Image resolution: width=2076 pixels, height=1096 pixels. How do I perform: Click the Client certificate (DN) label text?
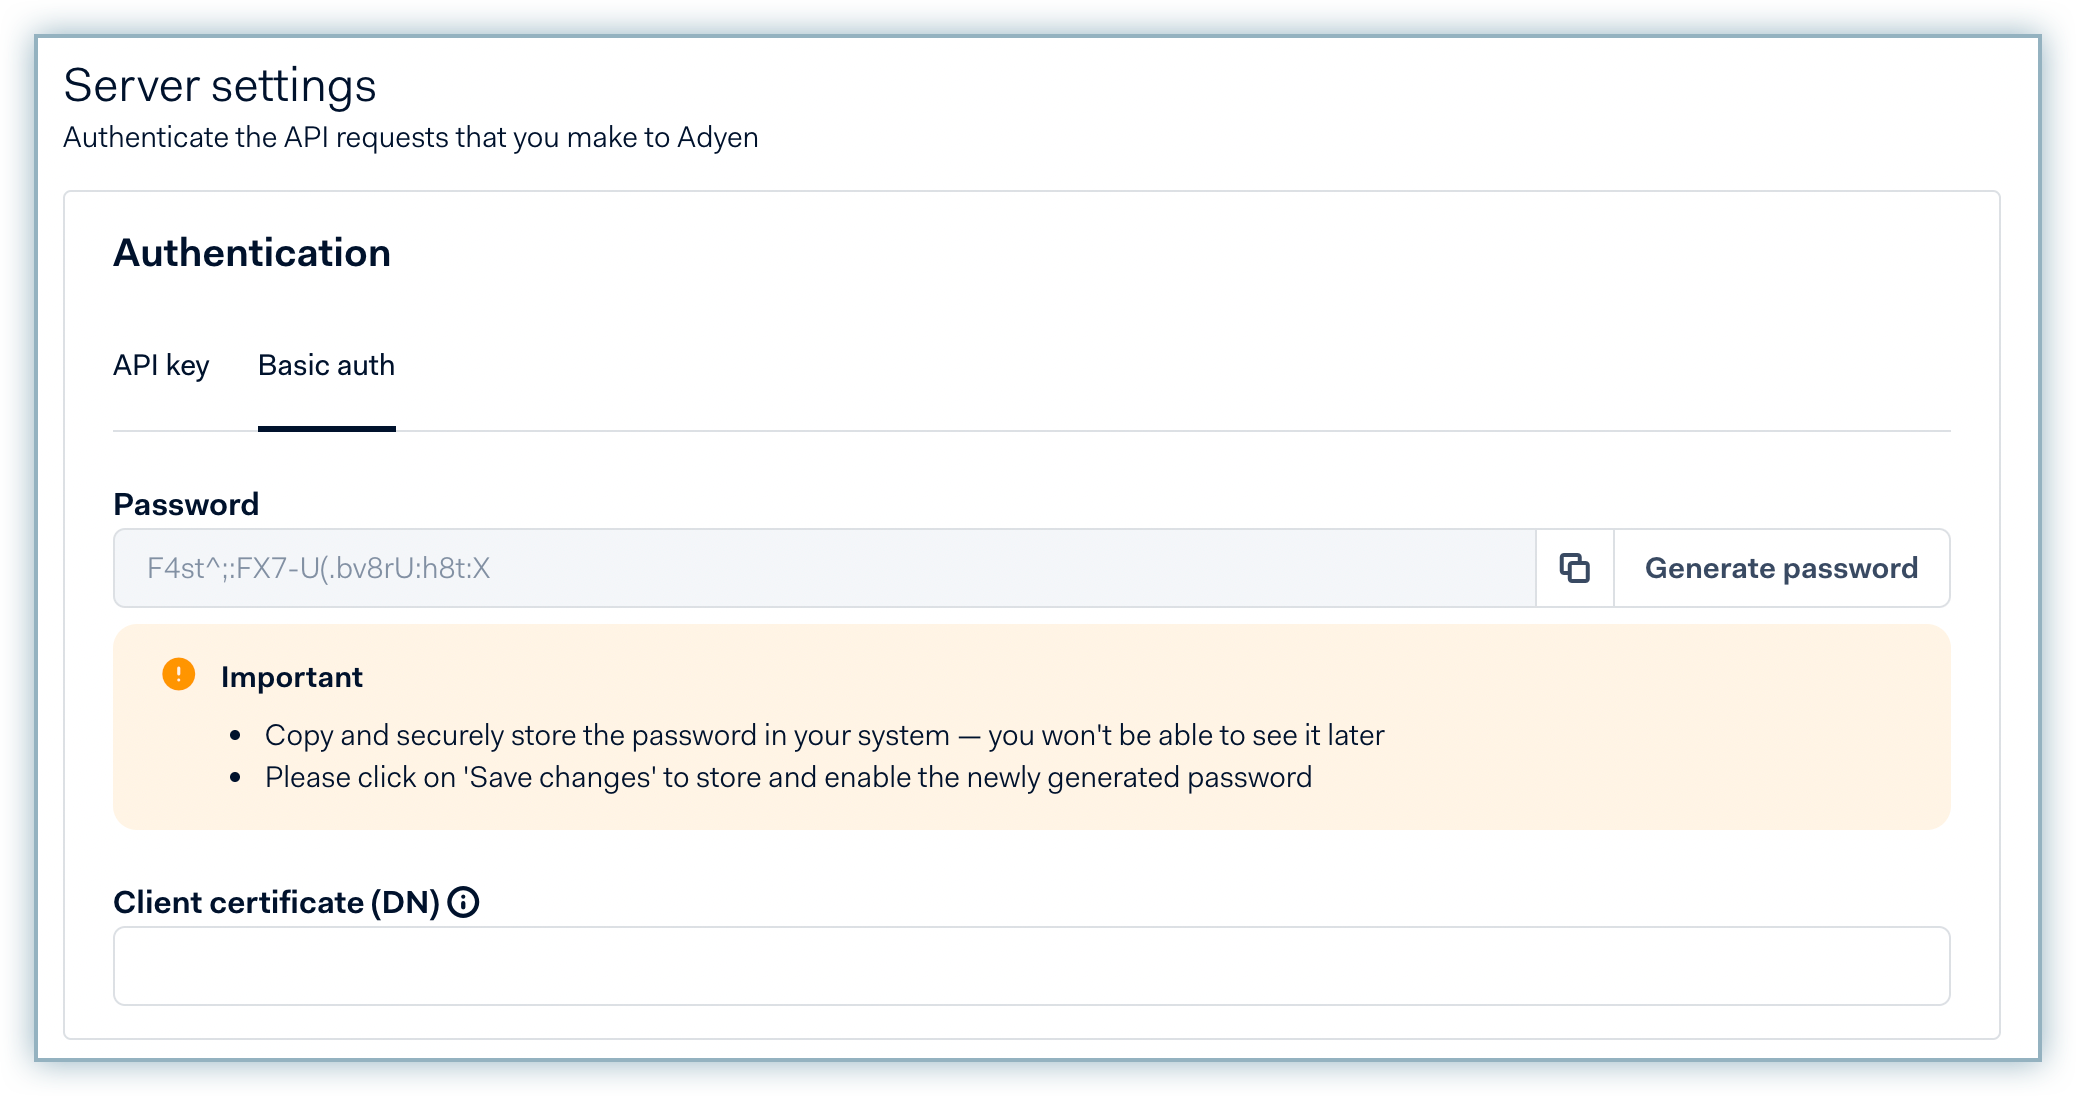pyautogui.click(x=276, y=902)
